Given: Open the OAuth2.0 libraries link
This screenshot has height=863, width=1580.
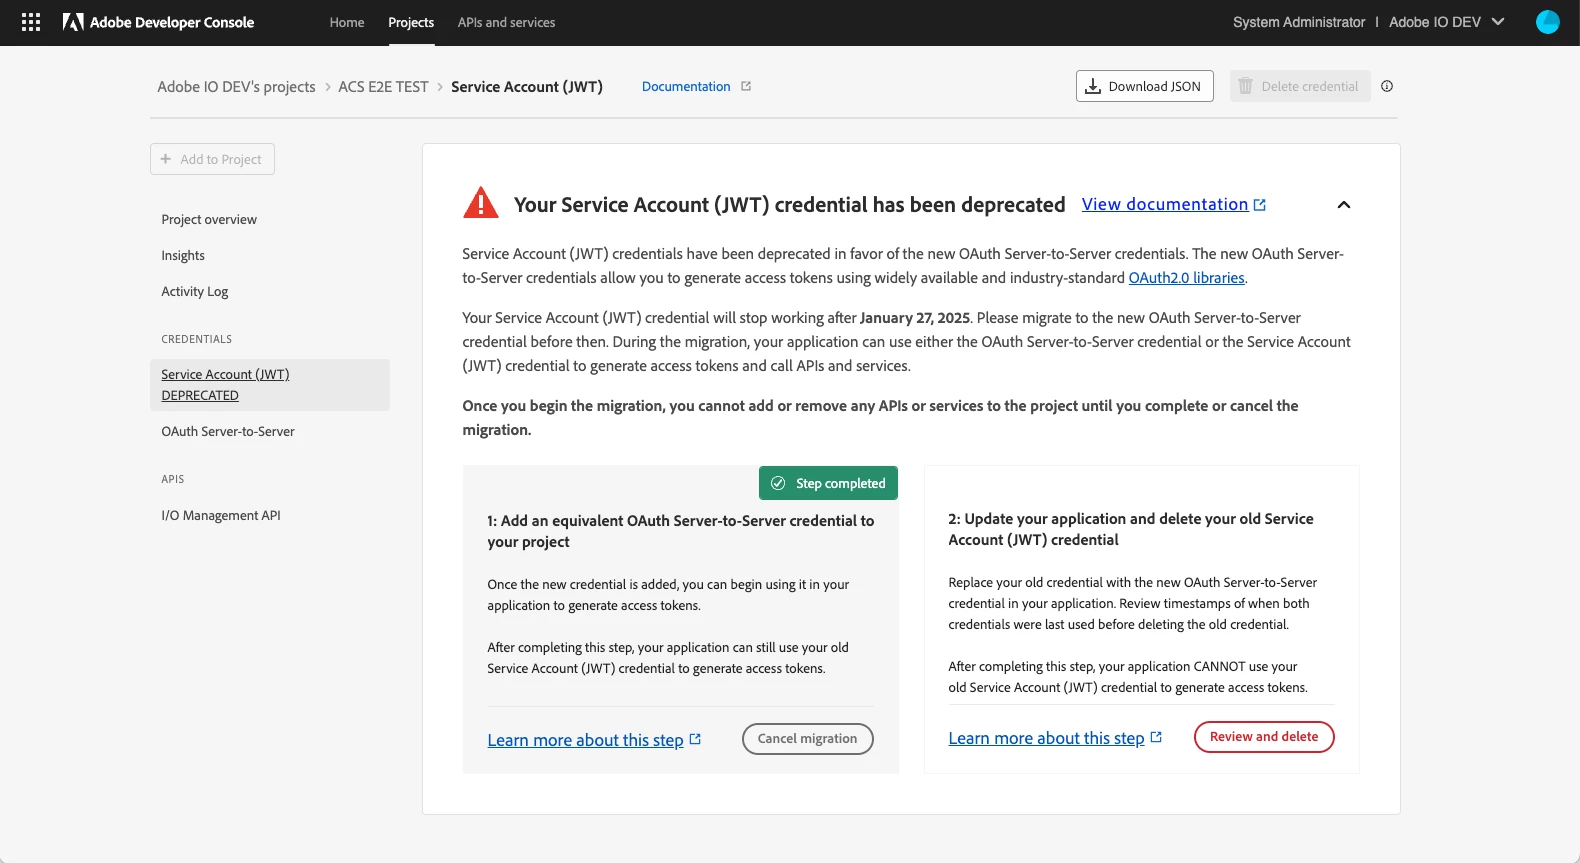Looking at the screenshot, I should pos(1187,278).
